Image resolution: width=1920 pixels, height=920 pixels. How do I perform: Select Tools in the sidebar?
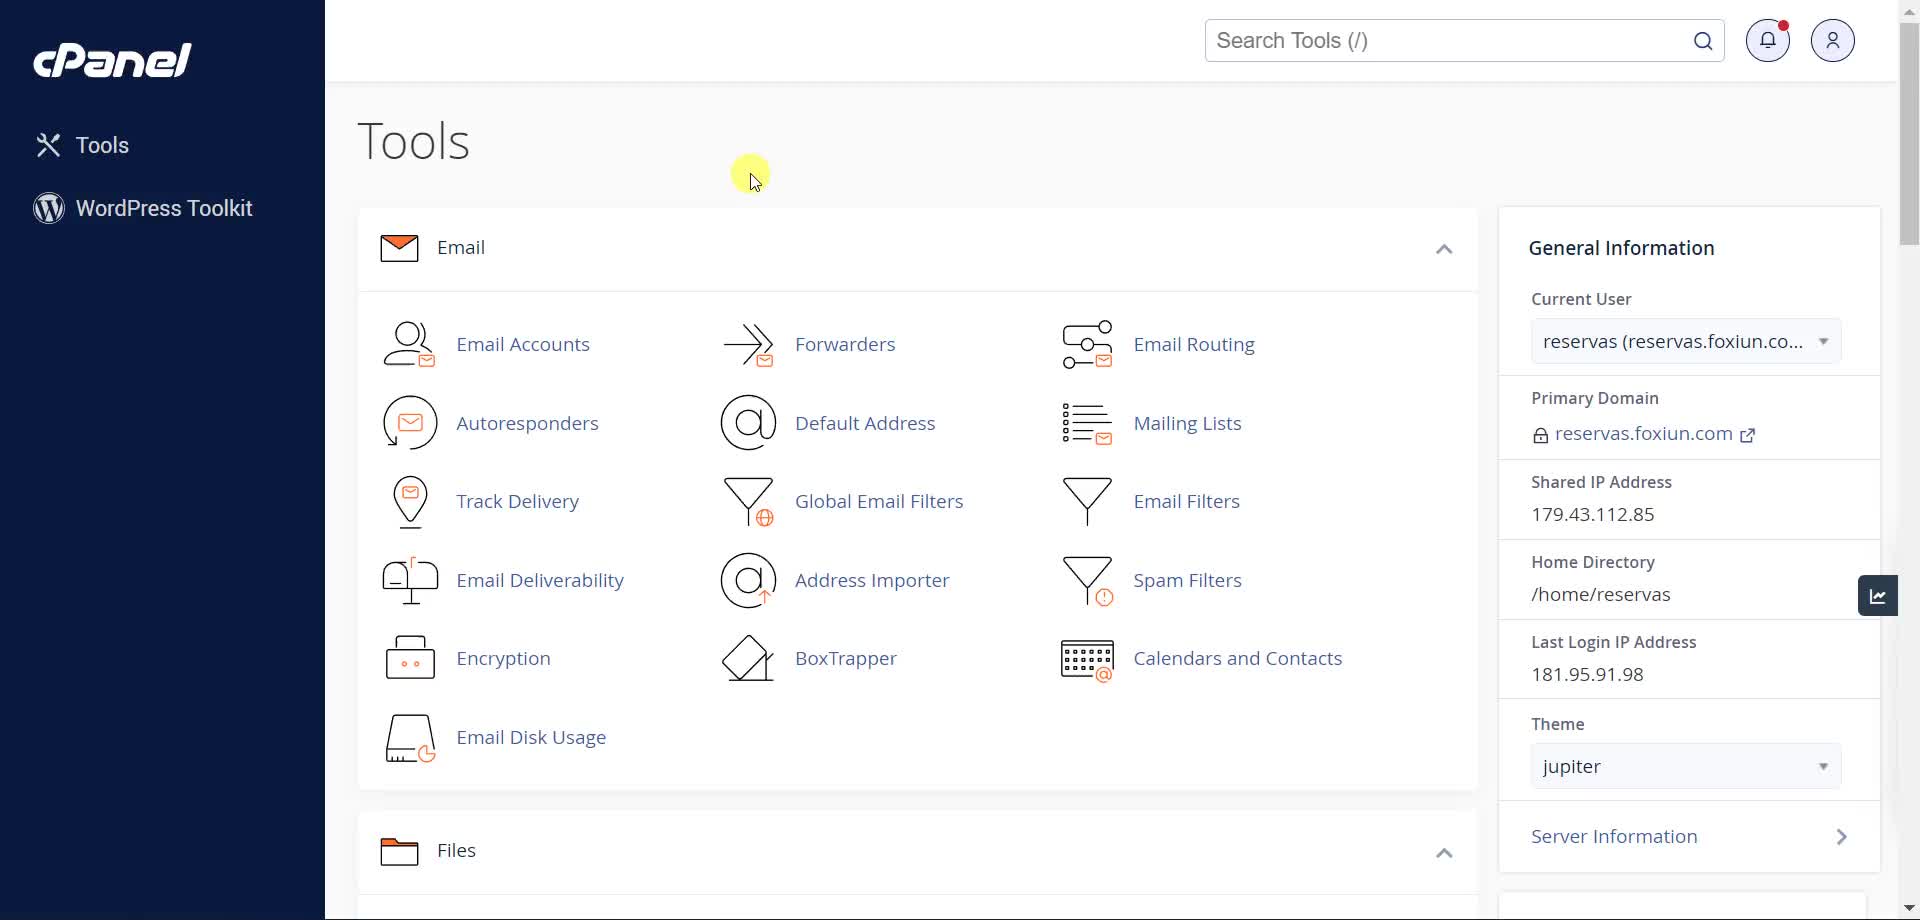(x=102, y=146)
